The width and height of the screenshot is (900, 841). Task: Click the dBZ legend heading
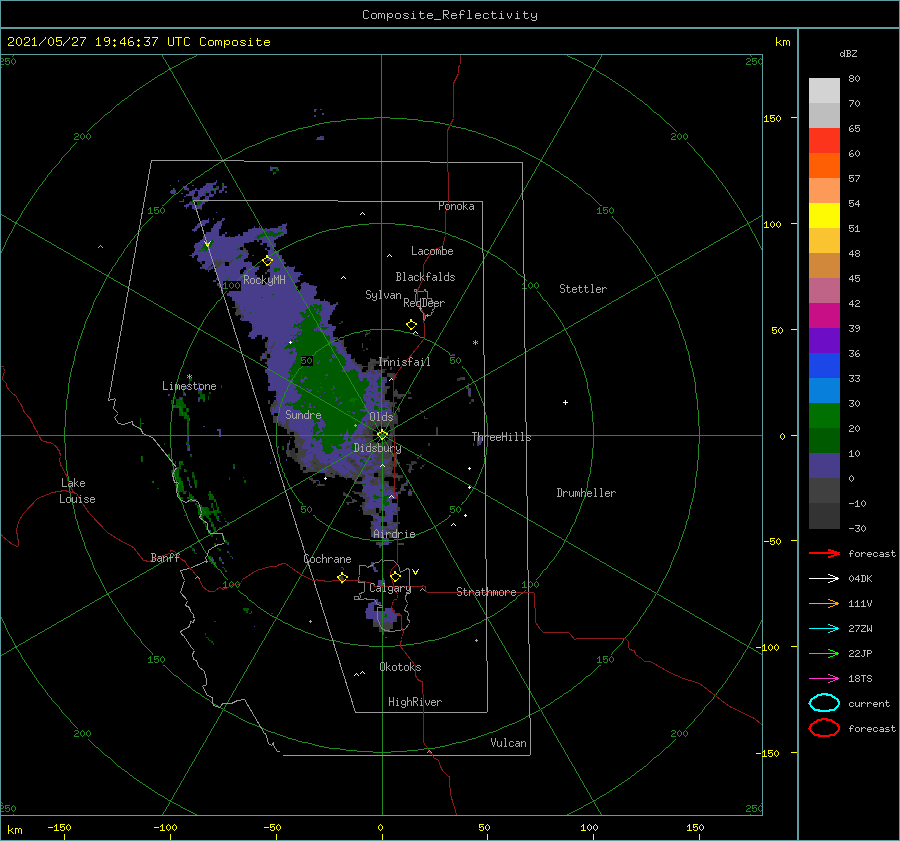coord(848,53)
